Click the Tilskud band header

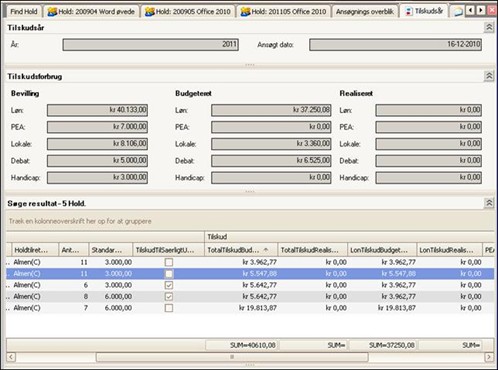(x=349, y=237)
